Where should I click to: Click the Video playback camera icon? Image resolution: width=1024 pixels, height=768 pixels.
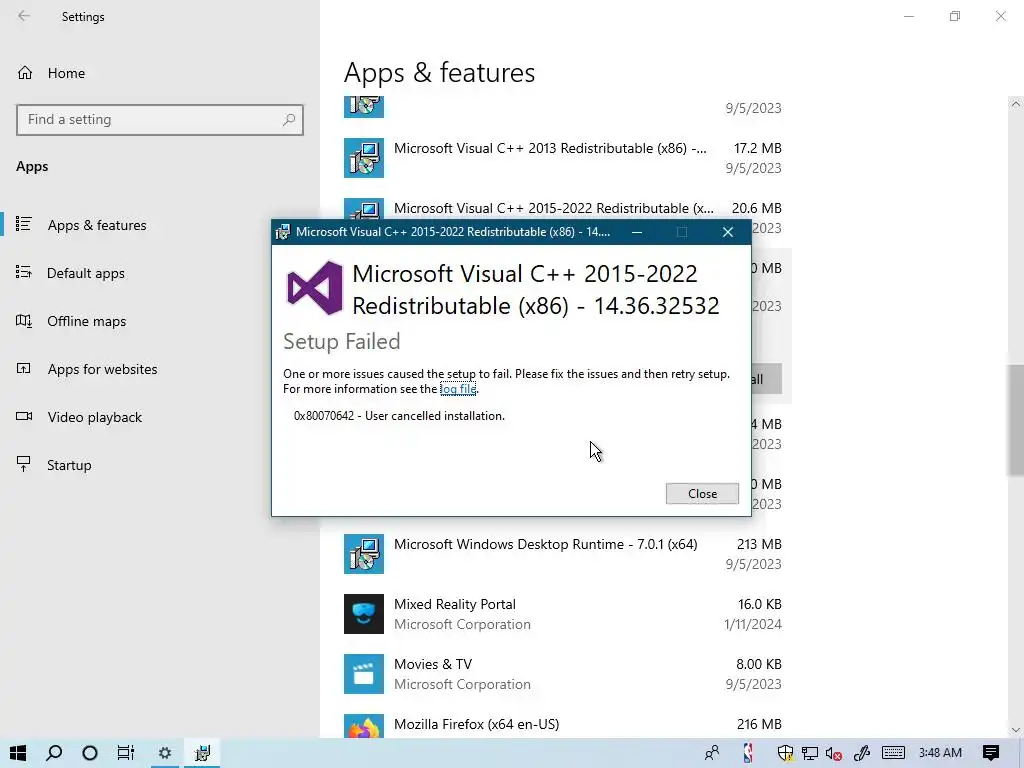pos(24,416)
